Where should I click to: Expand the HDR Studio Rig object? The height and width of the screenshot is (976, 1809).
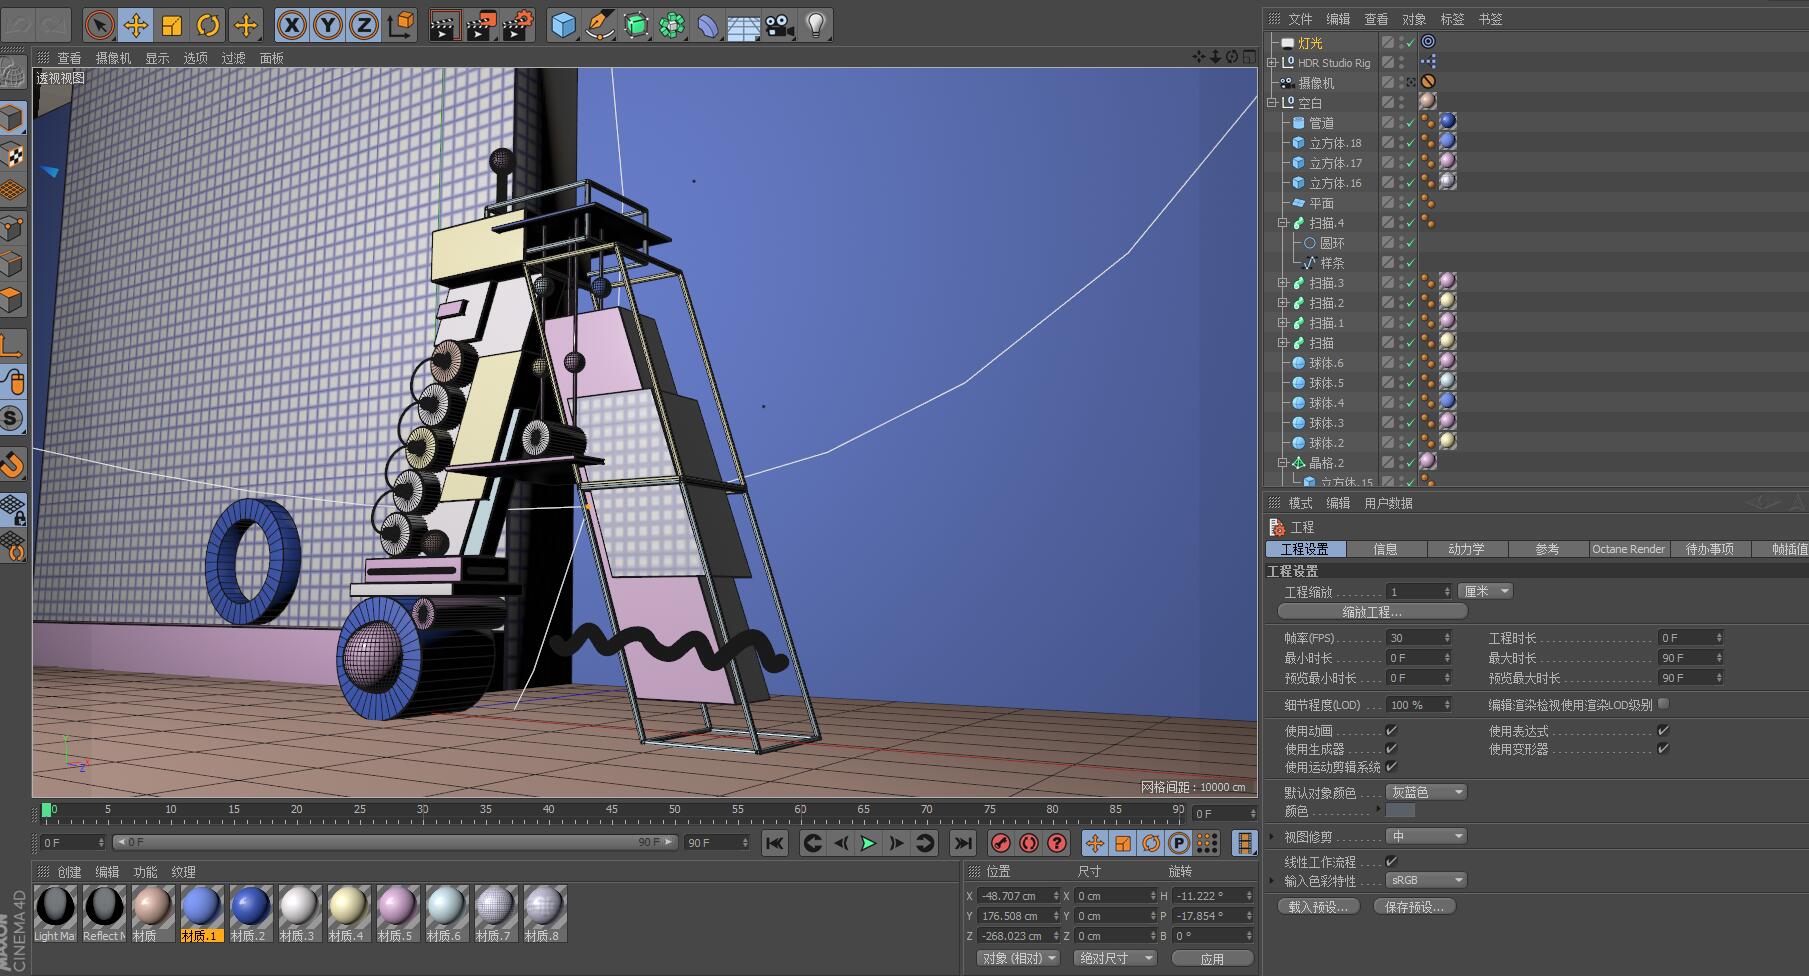point(1272,62)
